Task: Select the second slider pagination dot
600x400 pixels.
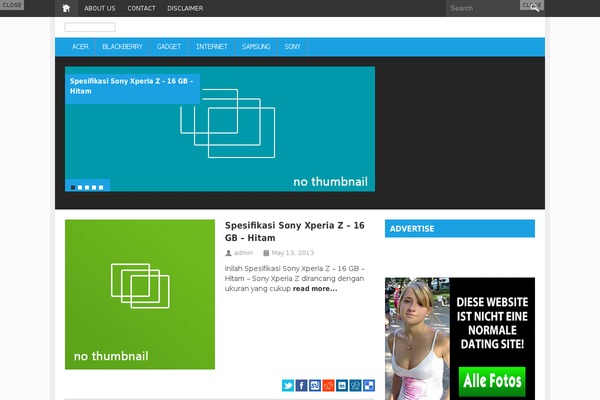Action: tap(80, 187)
